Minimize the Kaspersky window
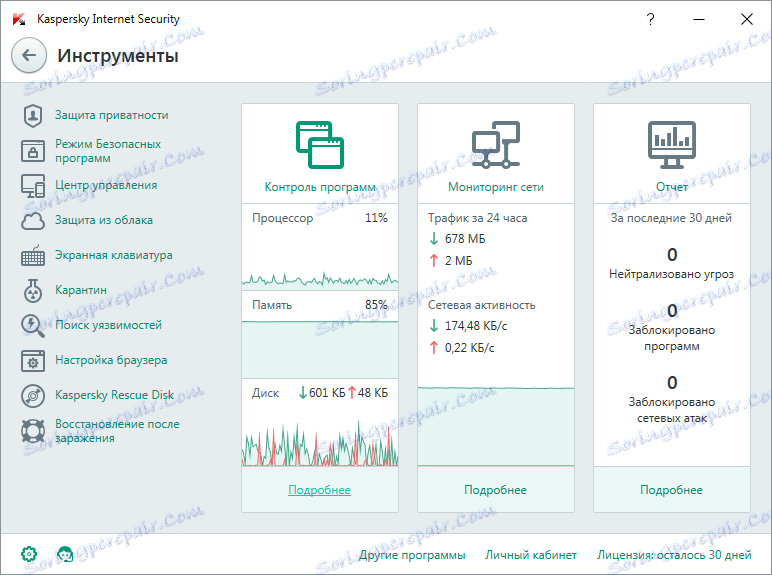The height and width of the screenshot is (575, 772). 699,19
